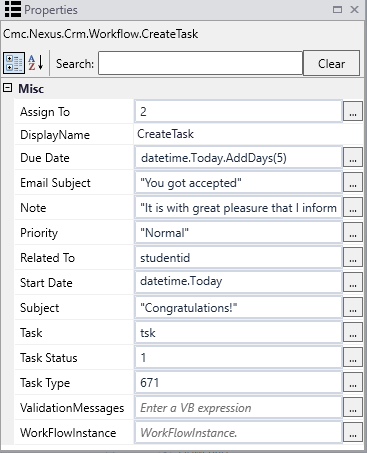Select the WorkFlowInstance property label
This screenshot has width=367, height=453.
(68, 433)
